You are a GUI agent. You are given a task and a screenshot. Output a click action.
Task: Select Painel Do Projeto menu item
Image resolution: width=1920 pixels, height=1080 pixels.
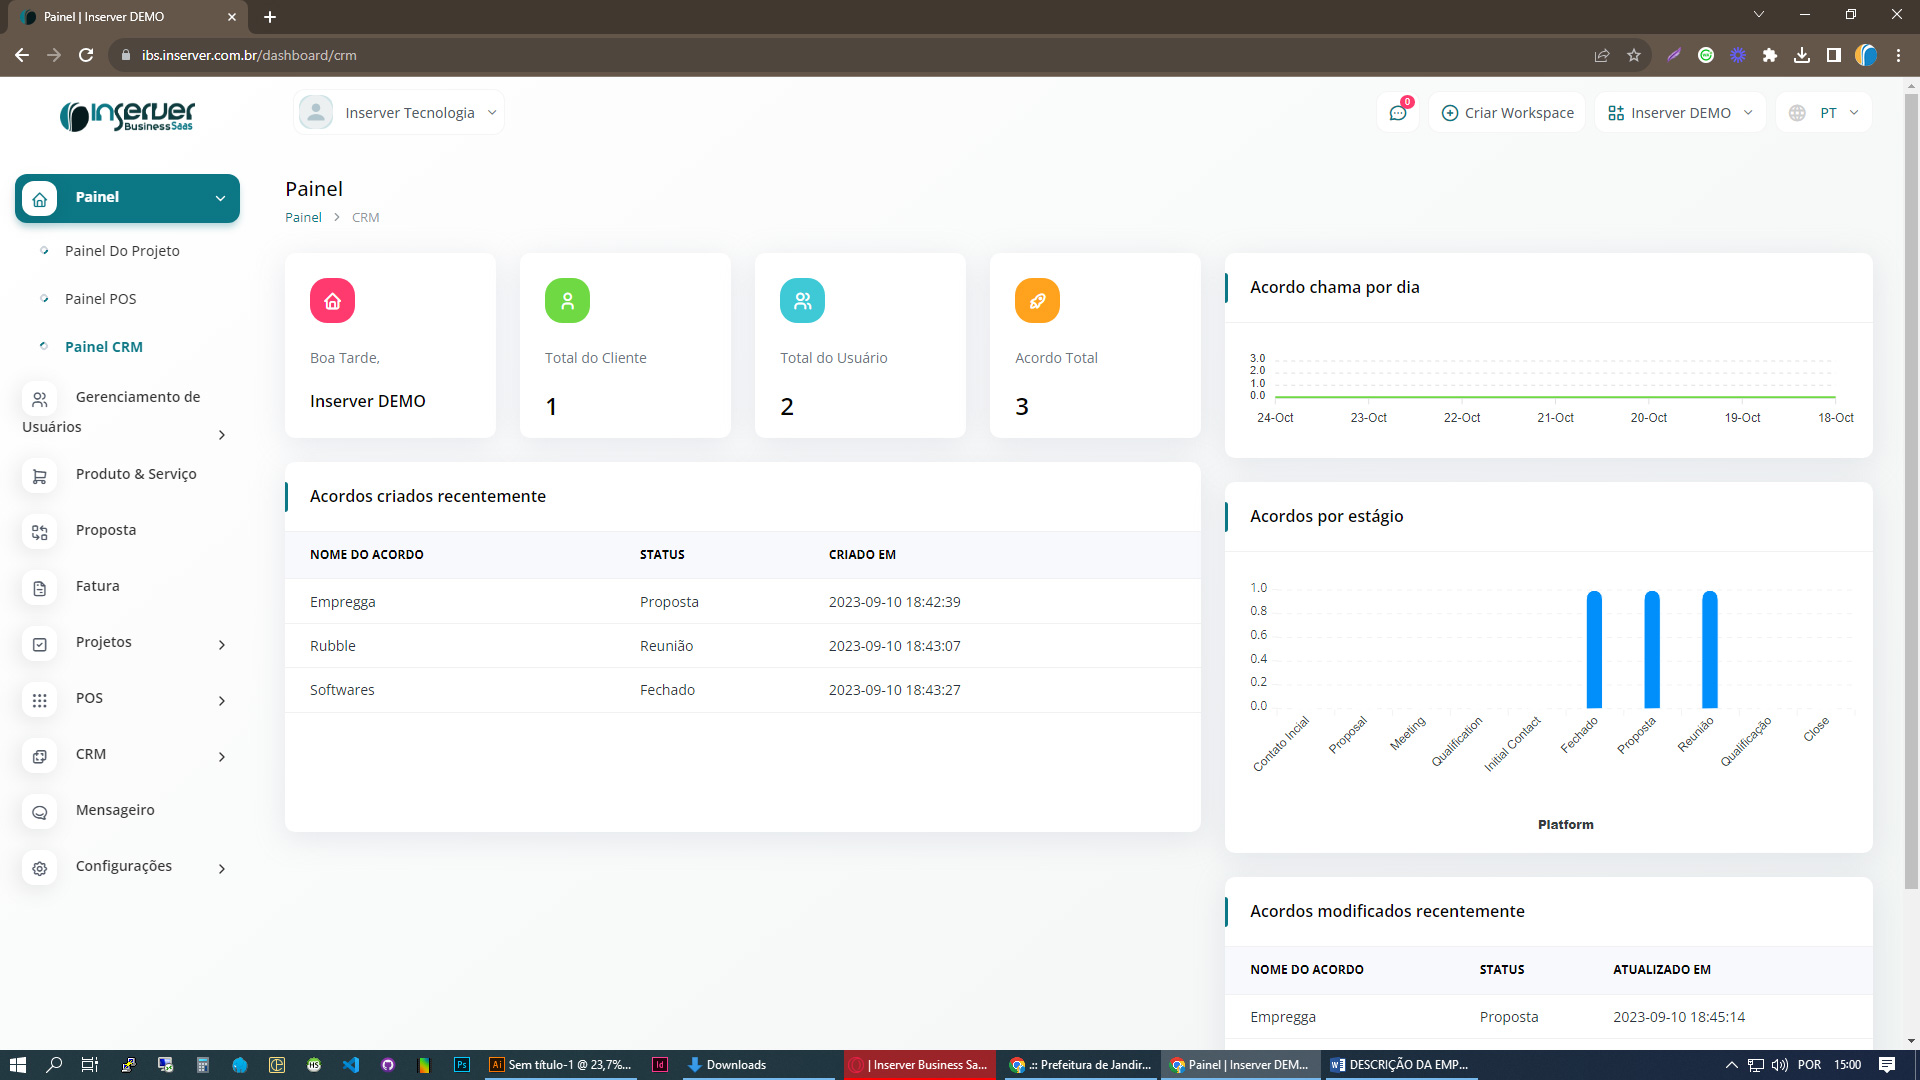pos(122,251)
